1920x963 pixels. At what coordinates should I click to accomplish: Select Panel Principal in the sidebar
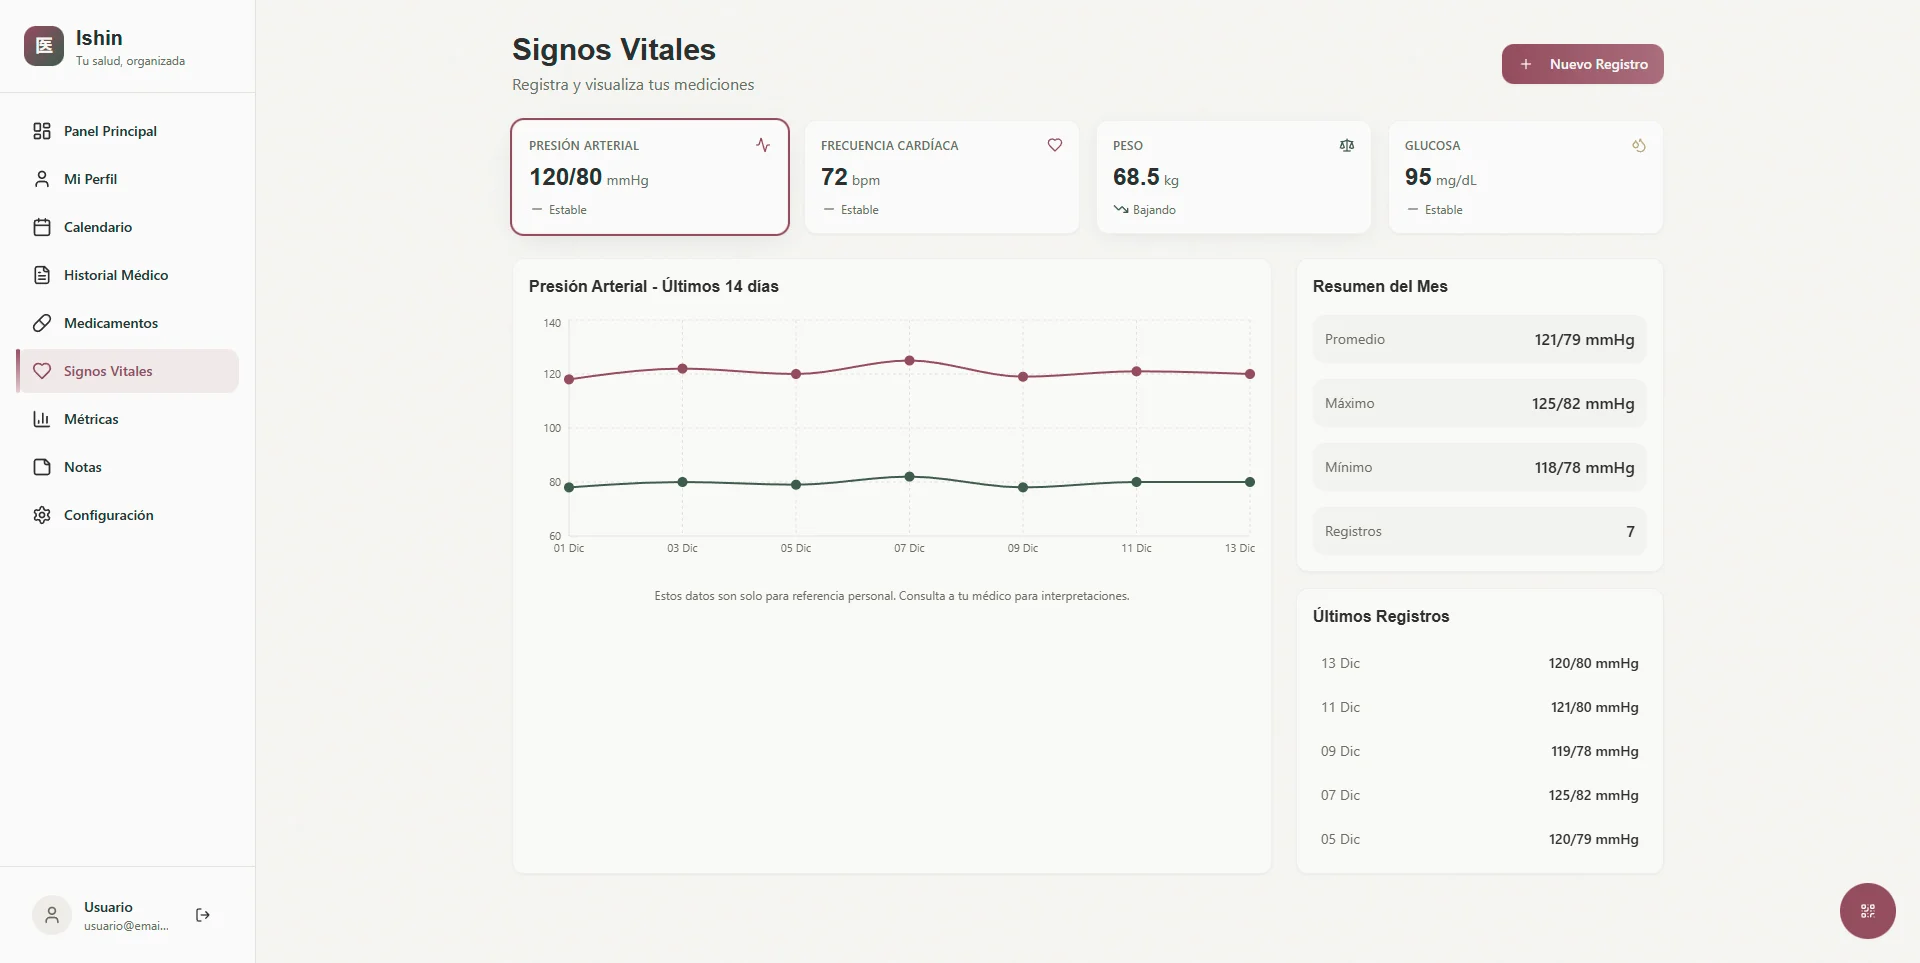[x=110, y=131]
